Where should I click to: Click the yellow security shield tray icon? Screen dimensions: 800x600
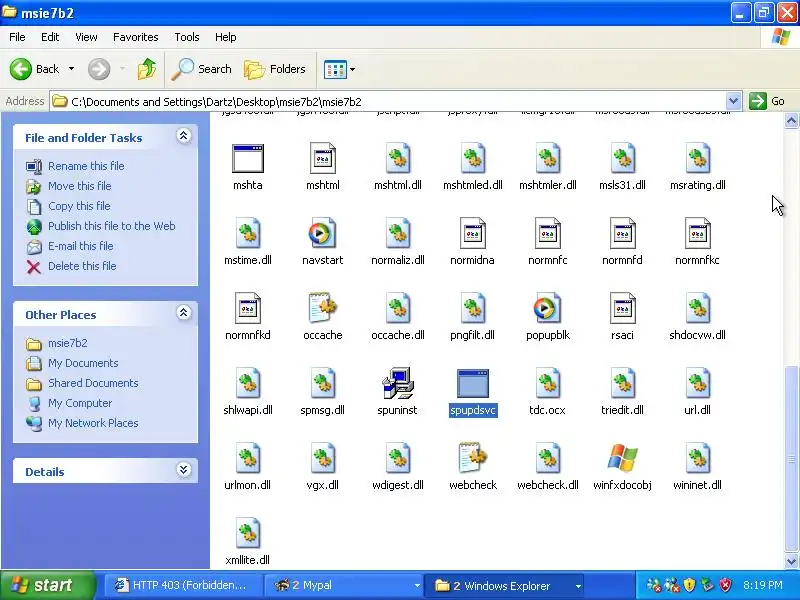tap(689, 585)
